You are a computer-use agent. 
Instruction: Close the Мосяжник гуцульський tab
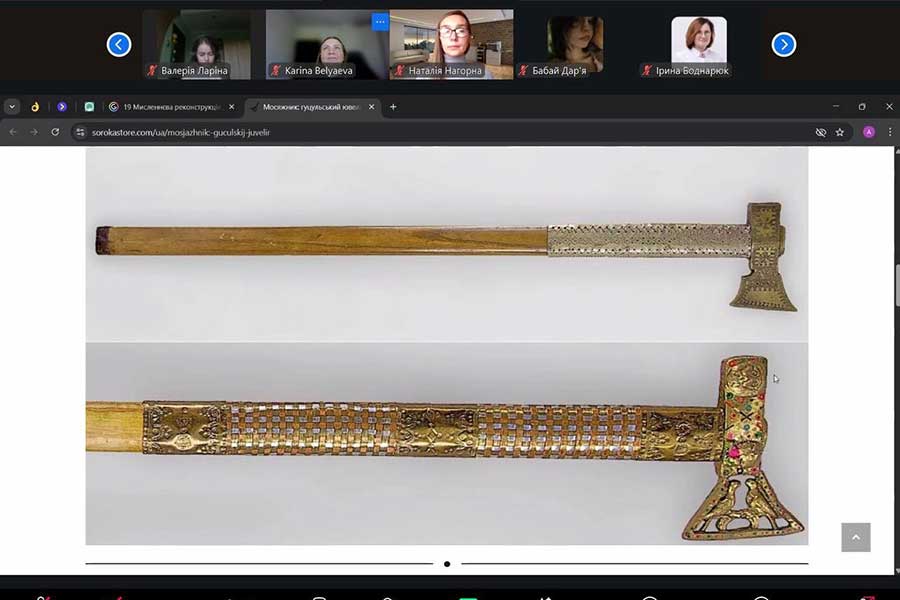pyautogui.click(x=371, y=107)
